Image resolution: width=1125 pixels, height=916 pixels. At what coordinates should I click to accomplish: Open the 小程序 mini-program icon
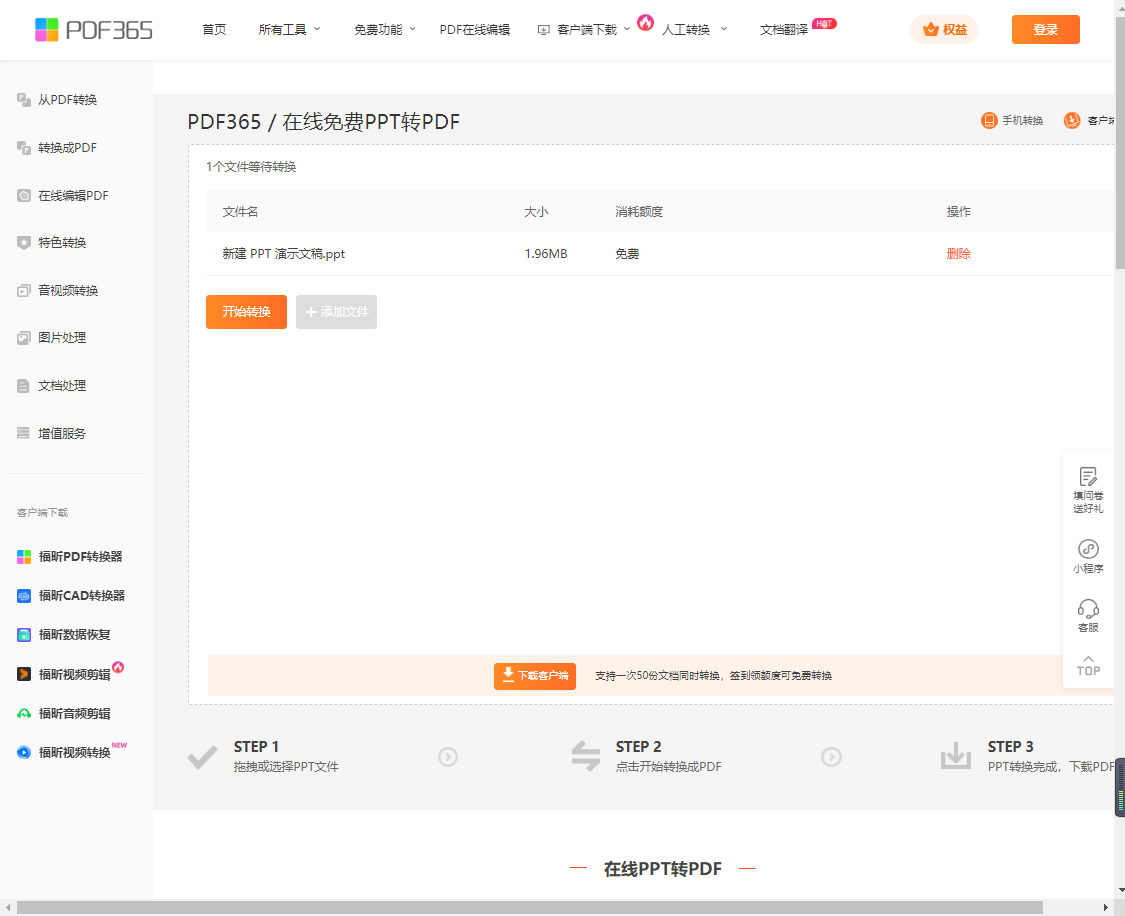click(1088, 549)
